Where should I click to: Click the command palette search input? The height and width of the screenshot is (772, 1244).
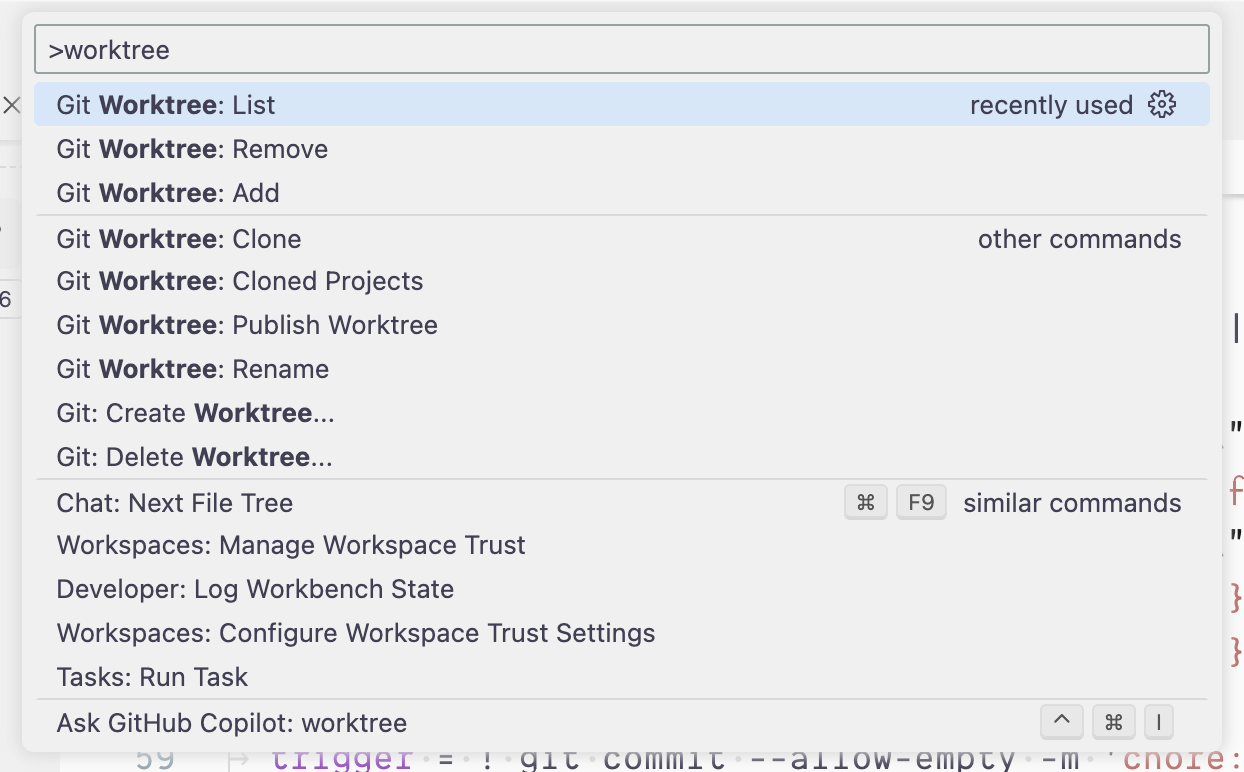(620, 48)
